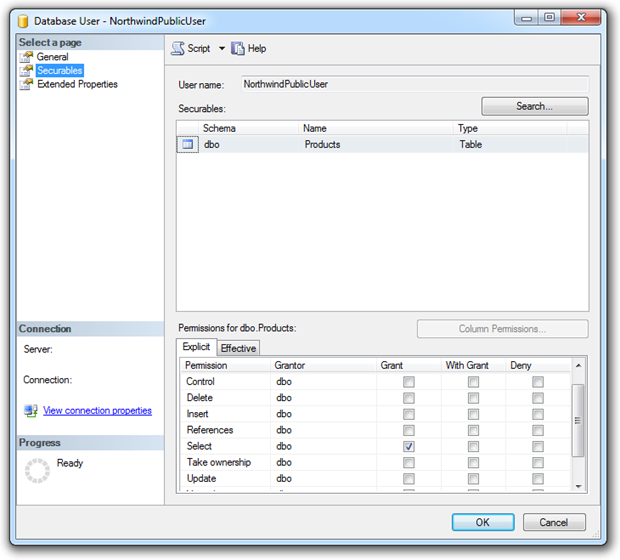Open the General page
620x560 pixels.
pos(52,57)
